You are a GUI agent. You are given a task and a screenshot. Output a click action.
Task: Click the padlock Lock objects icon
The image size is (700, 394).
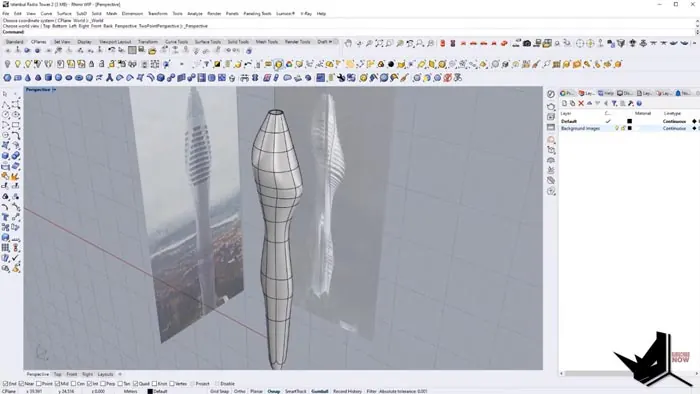coord(92,64)
